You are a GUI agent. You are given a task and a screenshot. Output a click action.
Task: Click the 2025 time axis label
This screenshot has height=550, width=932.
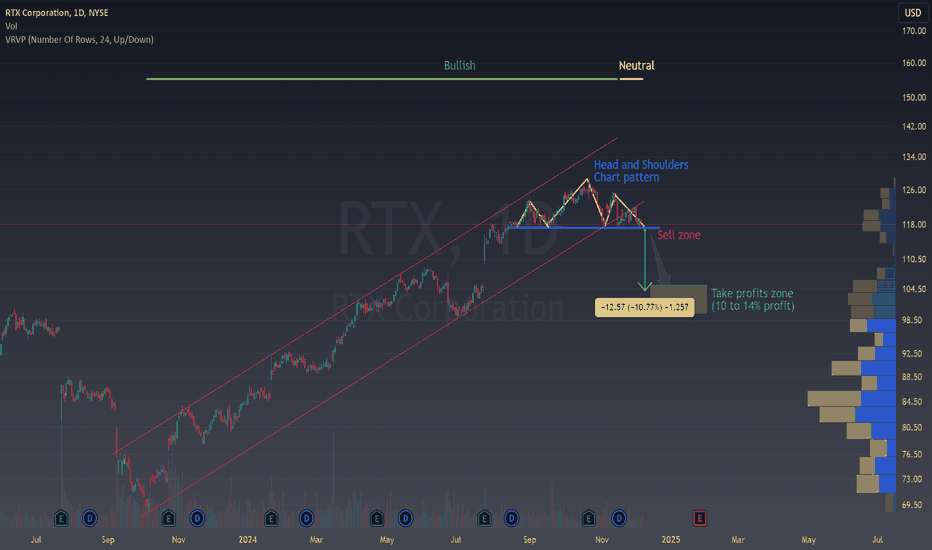click(671, 540)
